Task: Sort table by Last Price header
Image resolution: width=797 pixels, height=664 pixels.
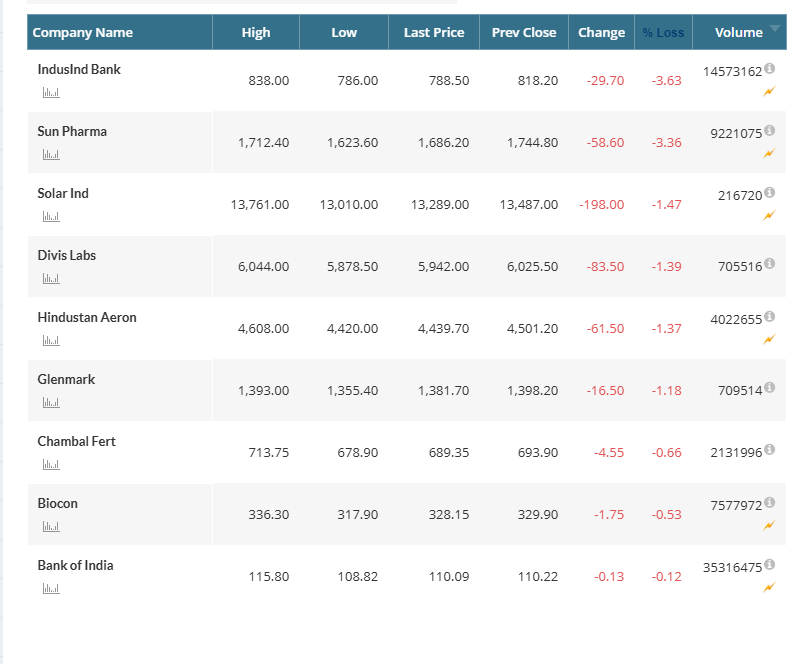Action: [x=434, y=33]
